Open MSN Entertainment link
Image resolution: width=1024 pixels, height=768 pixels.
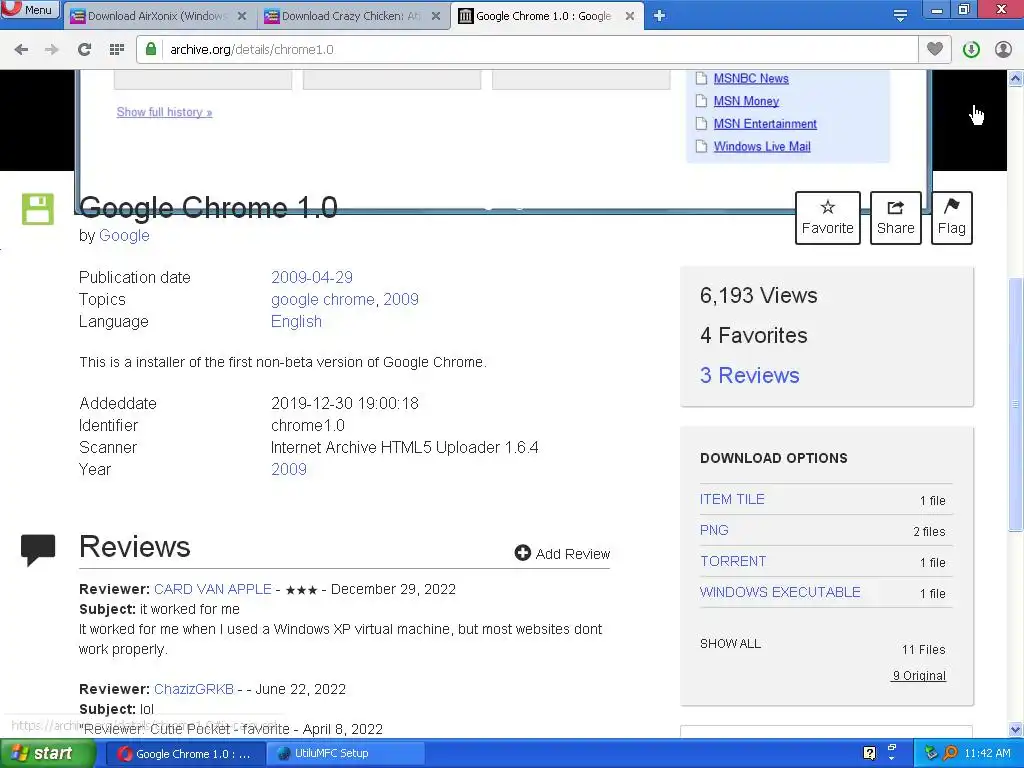[x=765, y=124]
